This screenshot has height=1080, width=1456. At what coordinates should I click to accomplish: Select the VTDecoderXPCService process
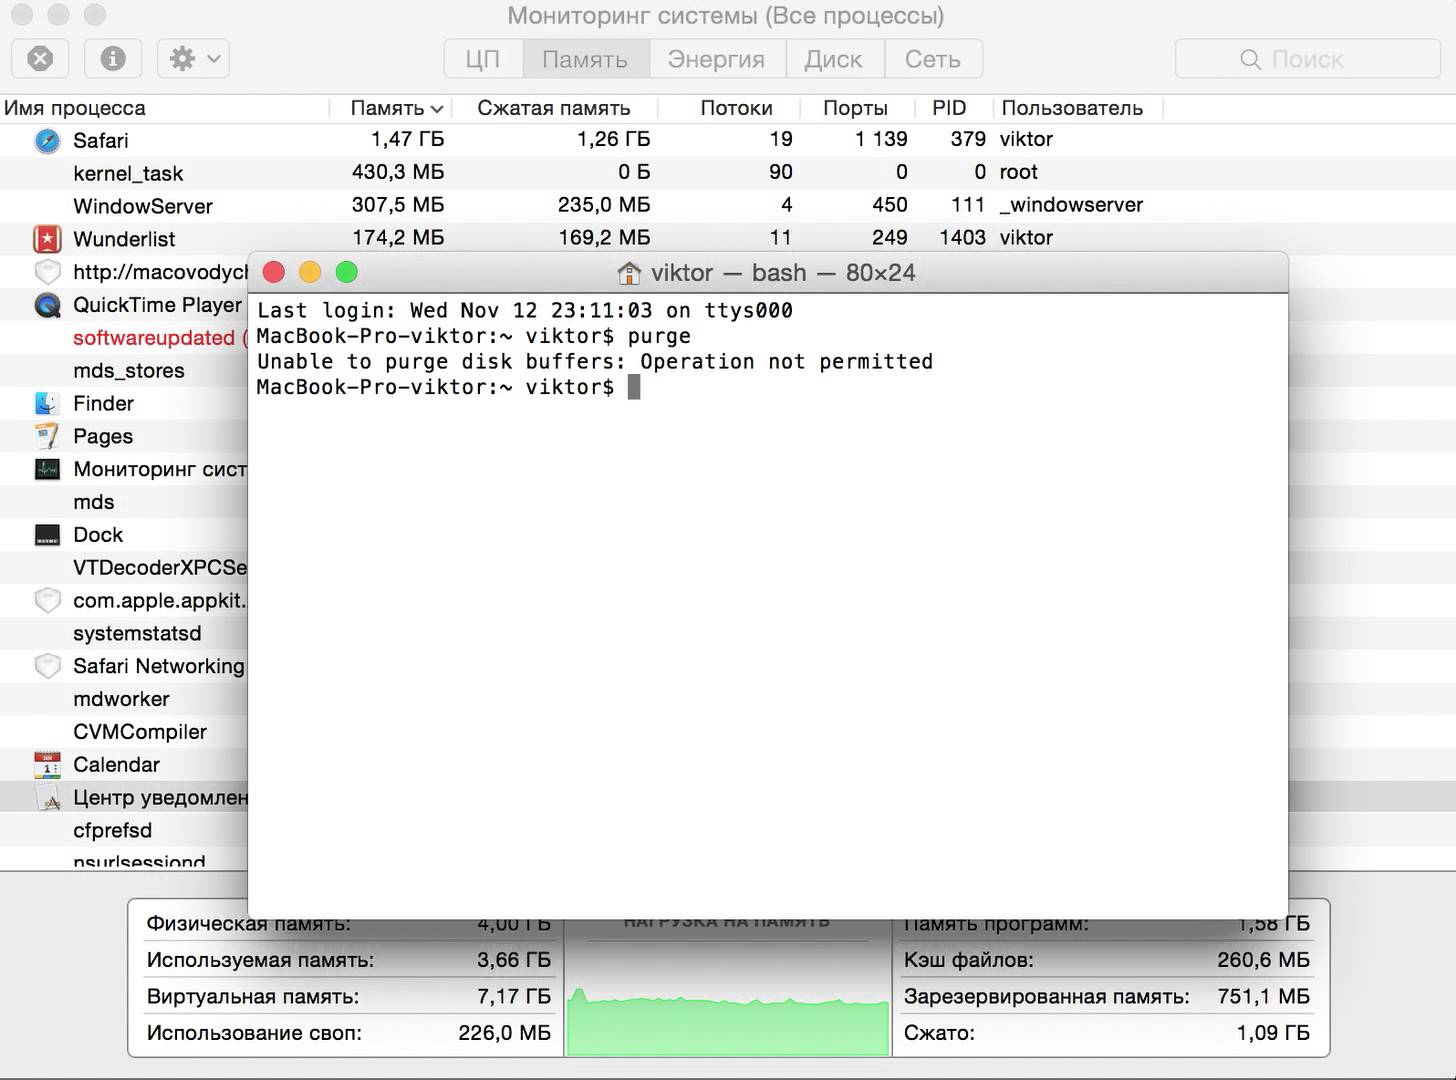tap(160, 568)
